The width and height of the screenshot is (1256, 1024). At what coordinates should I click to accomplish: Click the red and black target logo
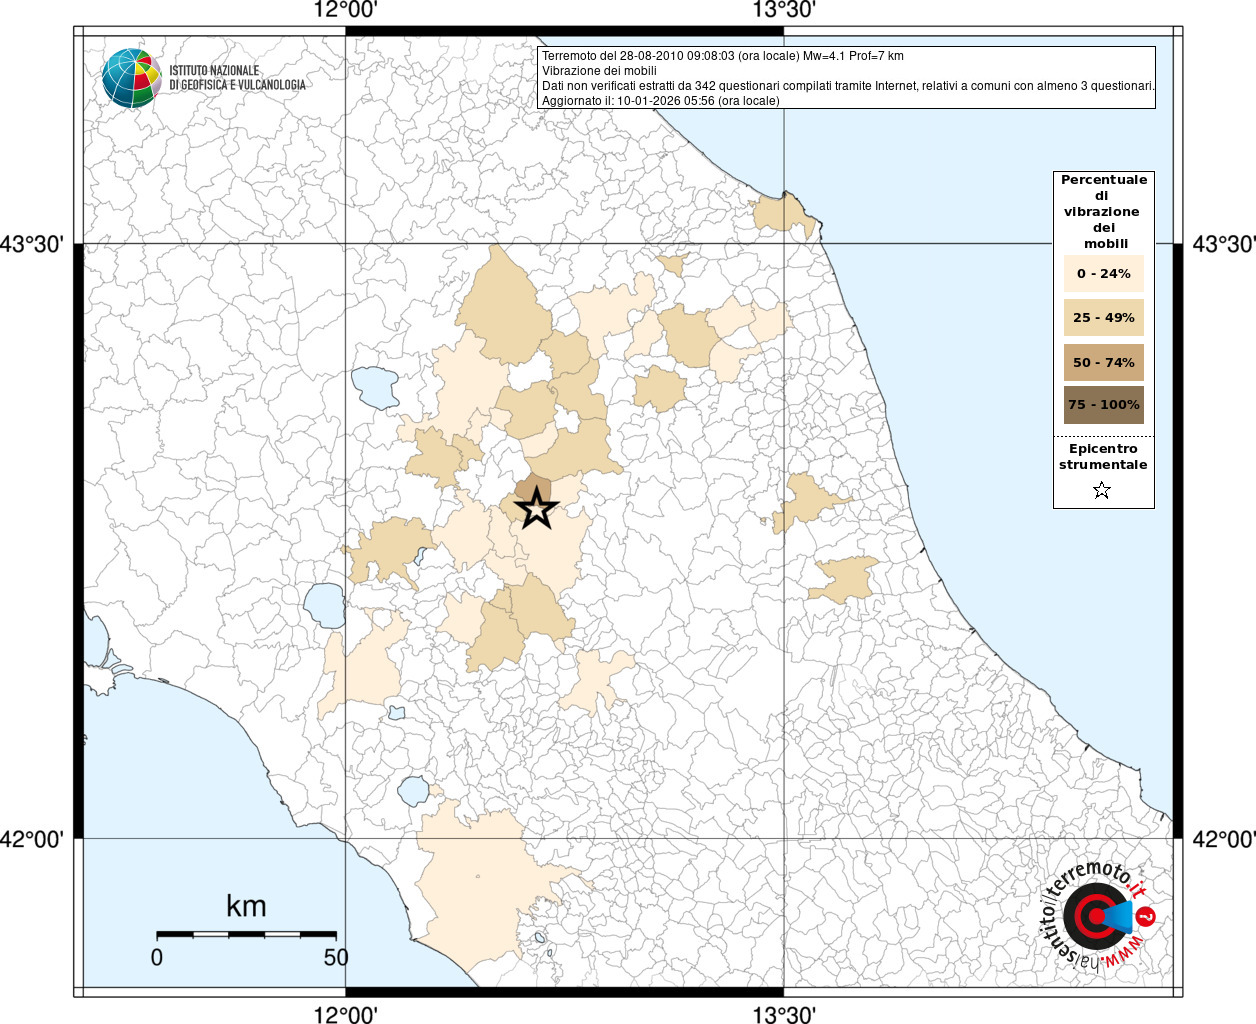[x=1096, y=916]
